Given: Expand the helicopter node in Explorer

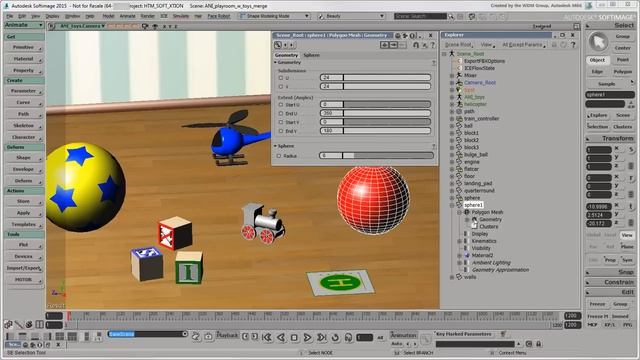Looking at the screenshot, I should (x=452, y=104).
